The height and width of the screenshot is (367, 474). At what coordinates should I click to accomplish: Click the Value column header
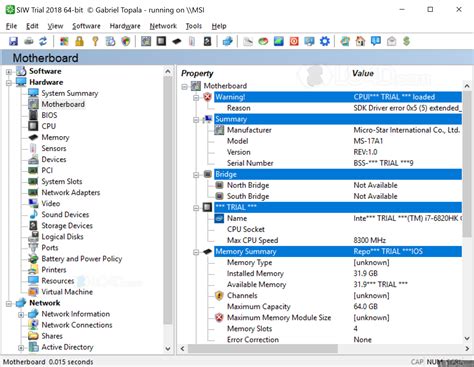click(363, 73)
